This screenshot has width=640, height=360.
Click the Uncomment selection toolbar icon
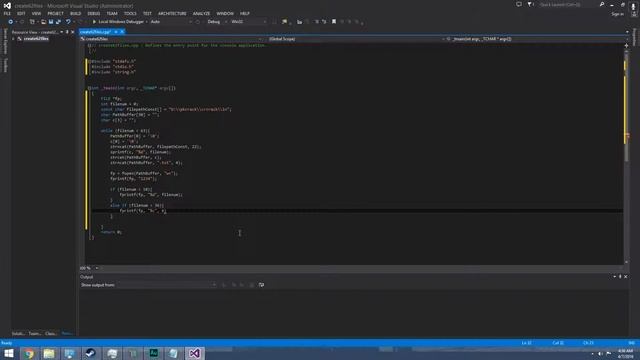coord(324,22)
